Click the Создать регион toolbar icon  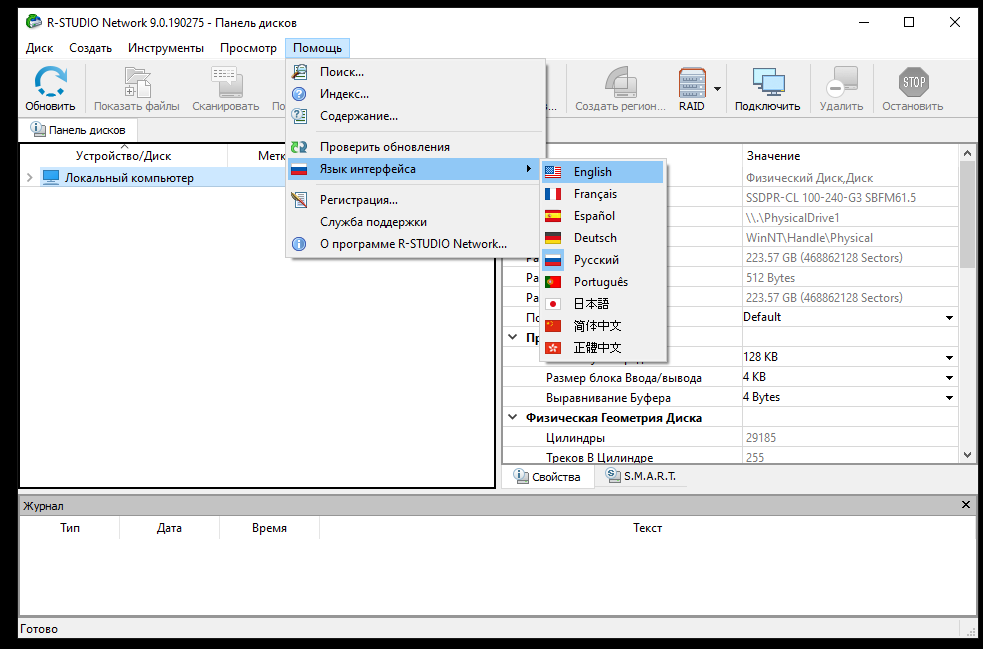[621, 88]
